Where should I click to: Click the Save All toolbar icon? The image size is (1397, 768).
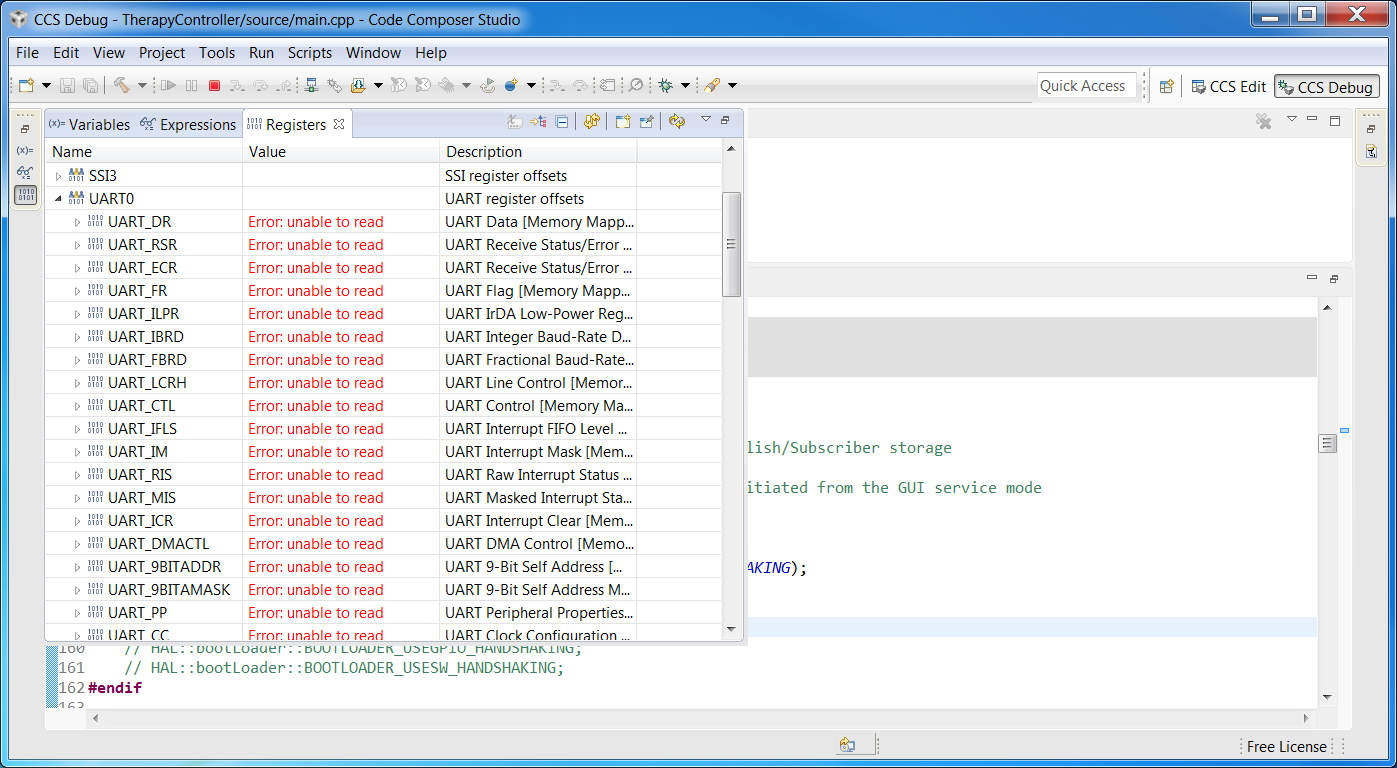[x=90, y=86]
